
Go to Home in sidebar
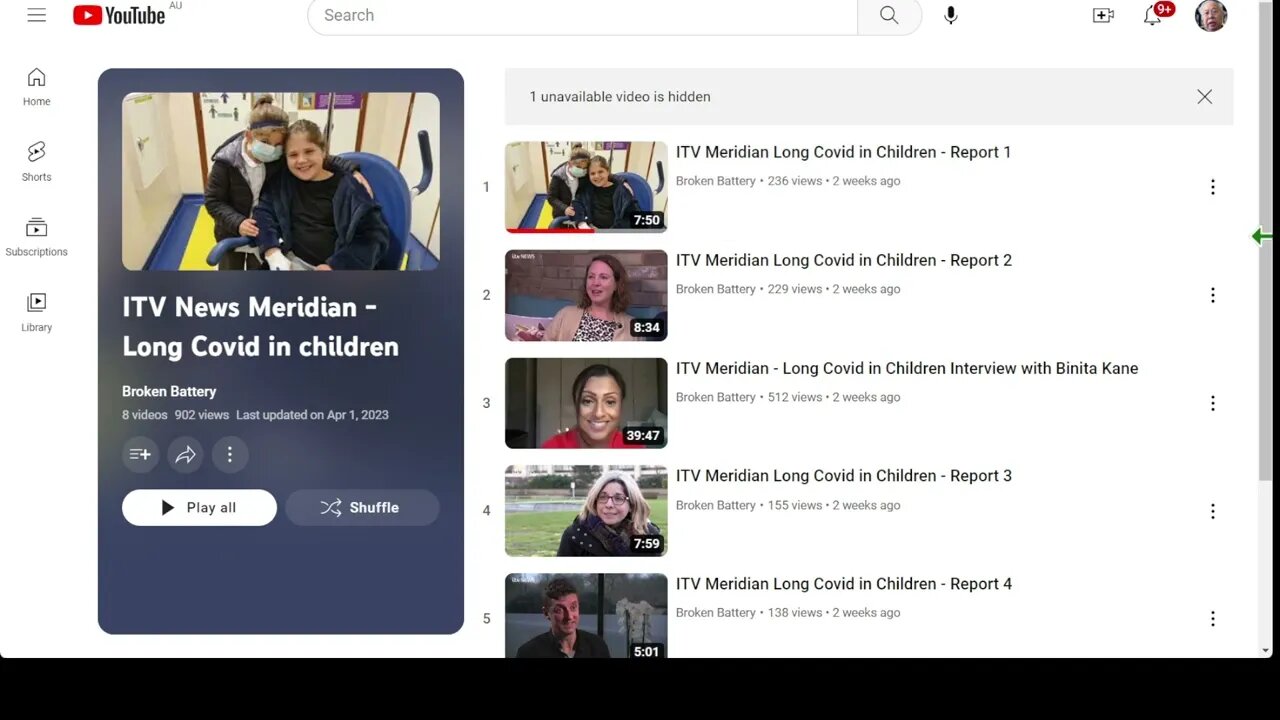(x=36, y=87)
